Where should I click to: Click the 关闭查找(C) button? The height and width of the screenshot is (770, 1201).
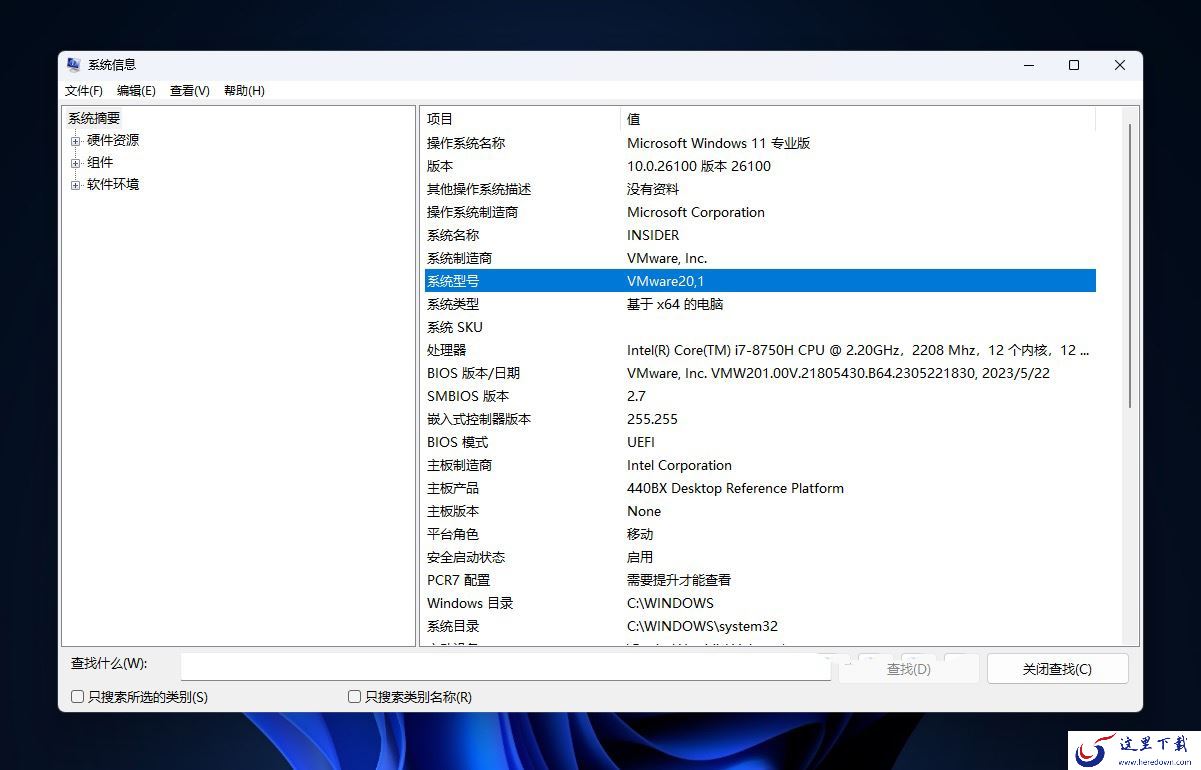1057,669
